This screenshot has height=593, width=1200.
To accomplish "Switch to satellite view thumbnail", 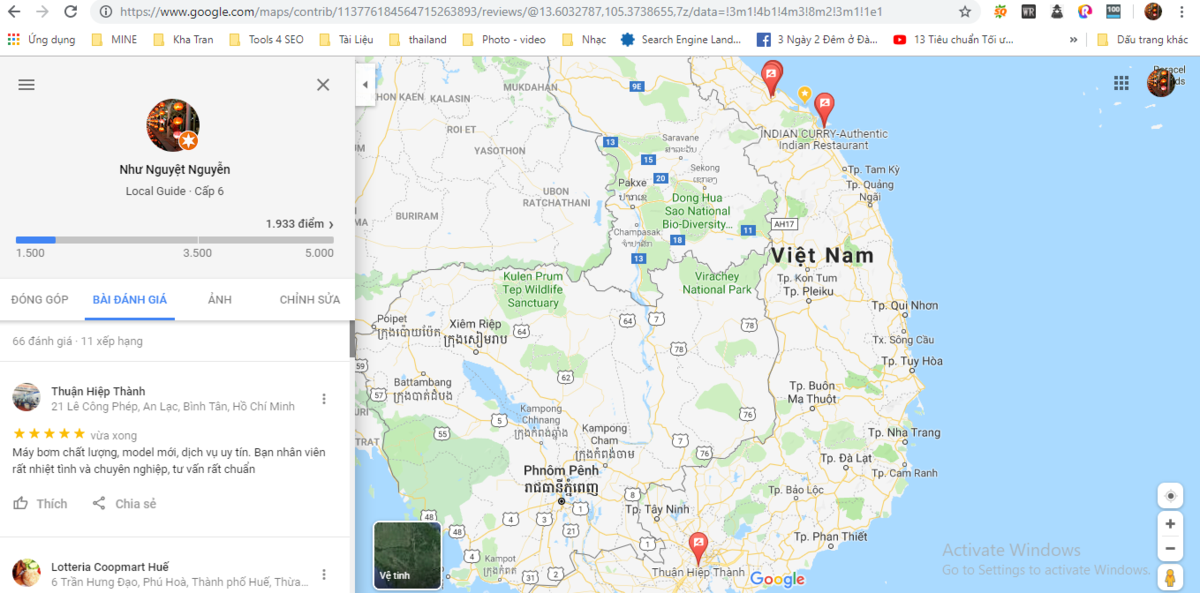I will [x=407, y=555].
